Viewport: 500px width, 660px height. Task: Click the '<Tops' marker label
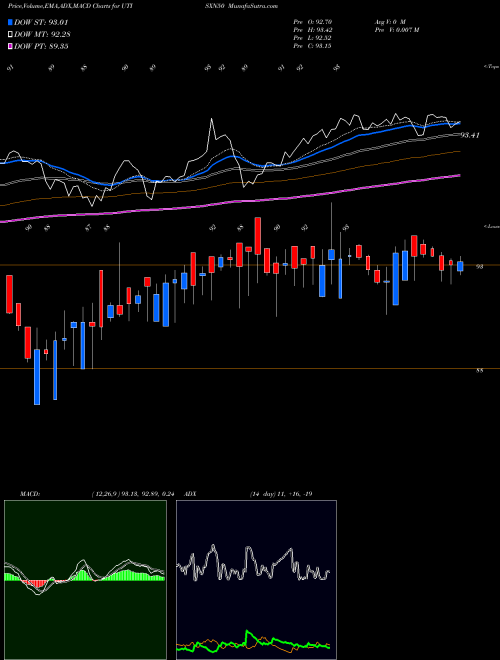pos(491,67)
